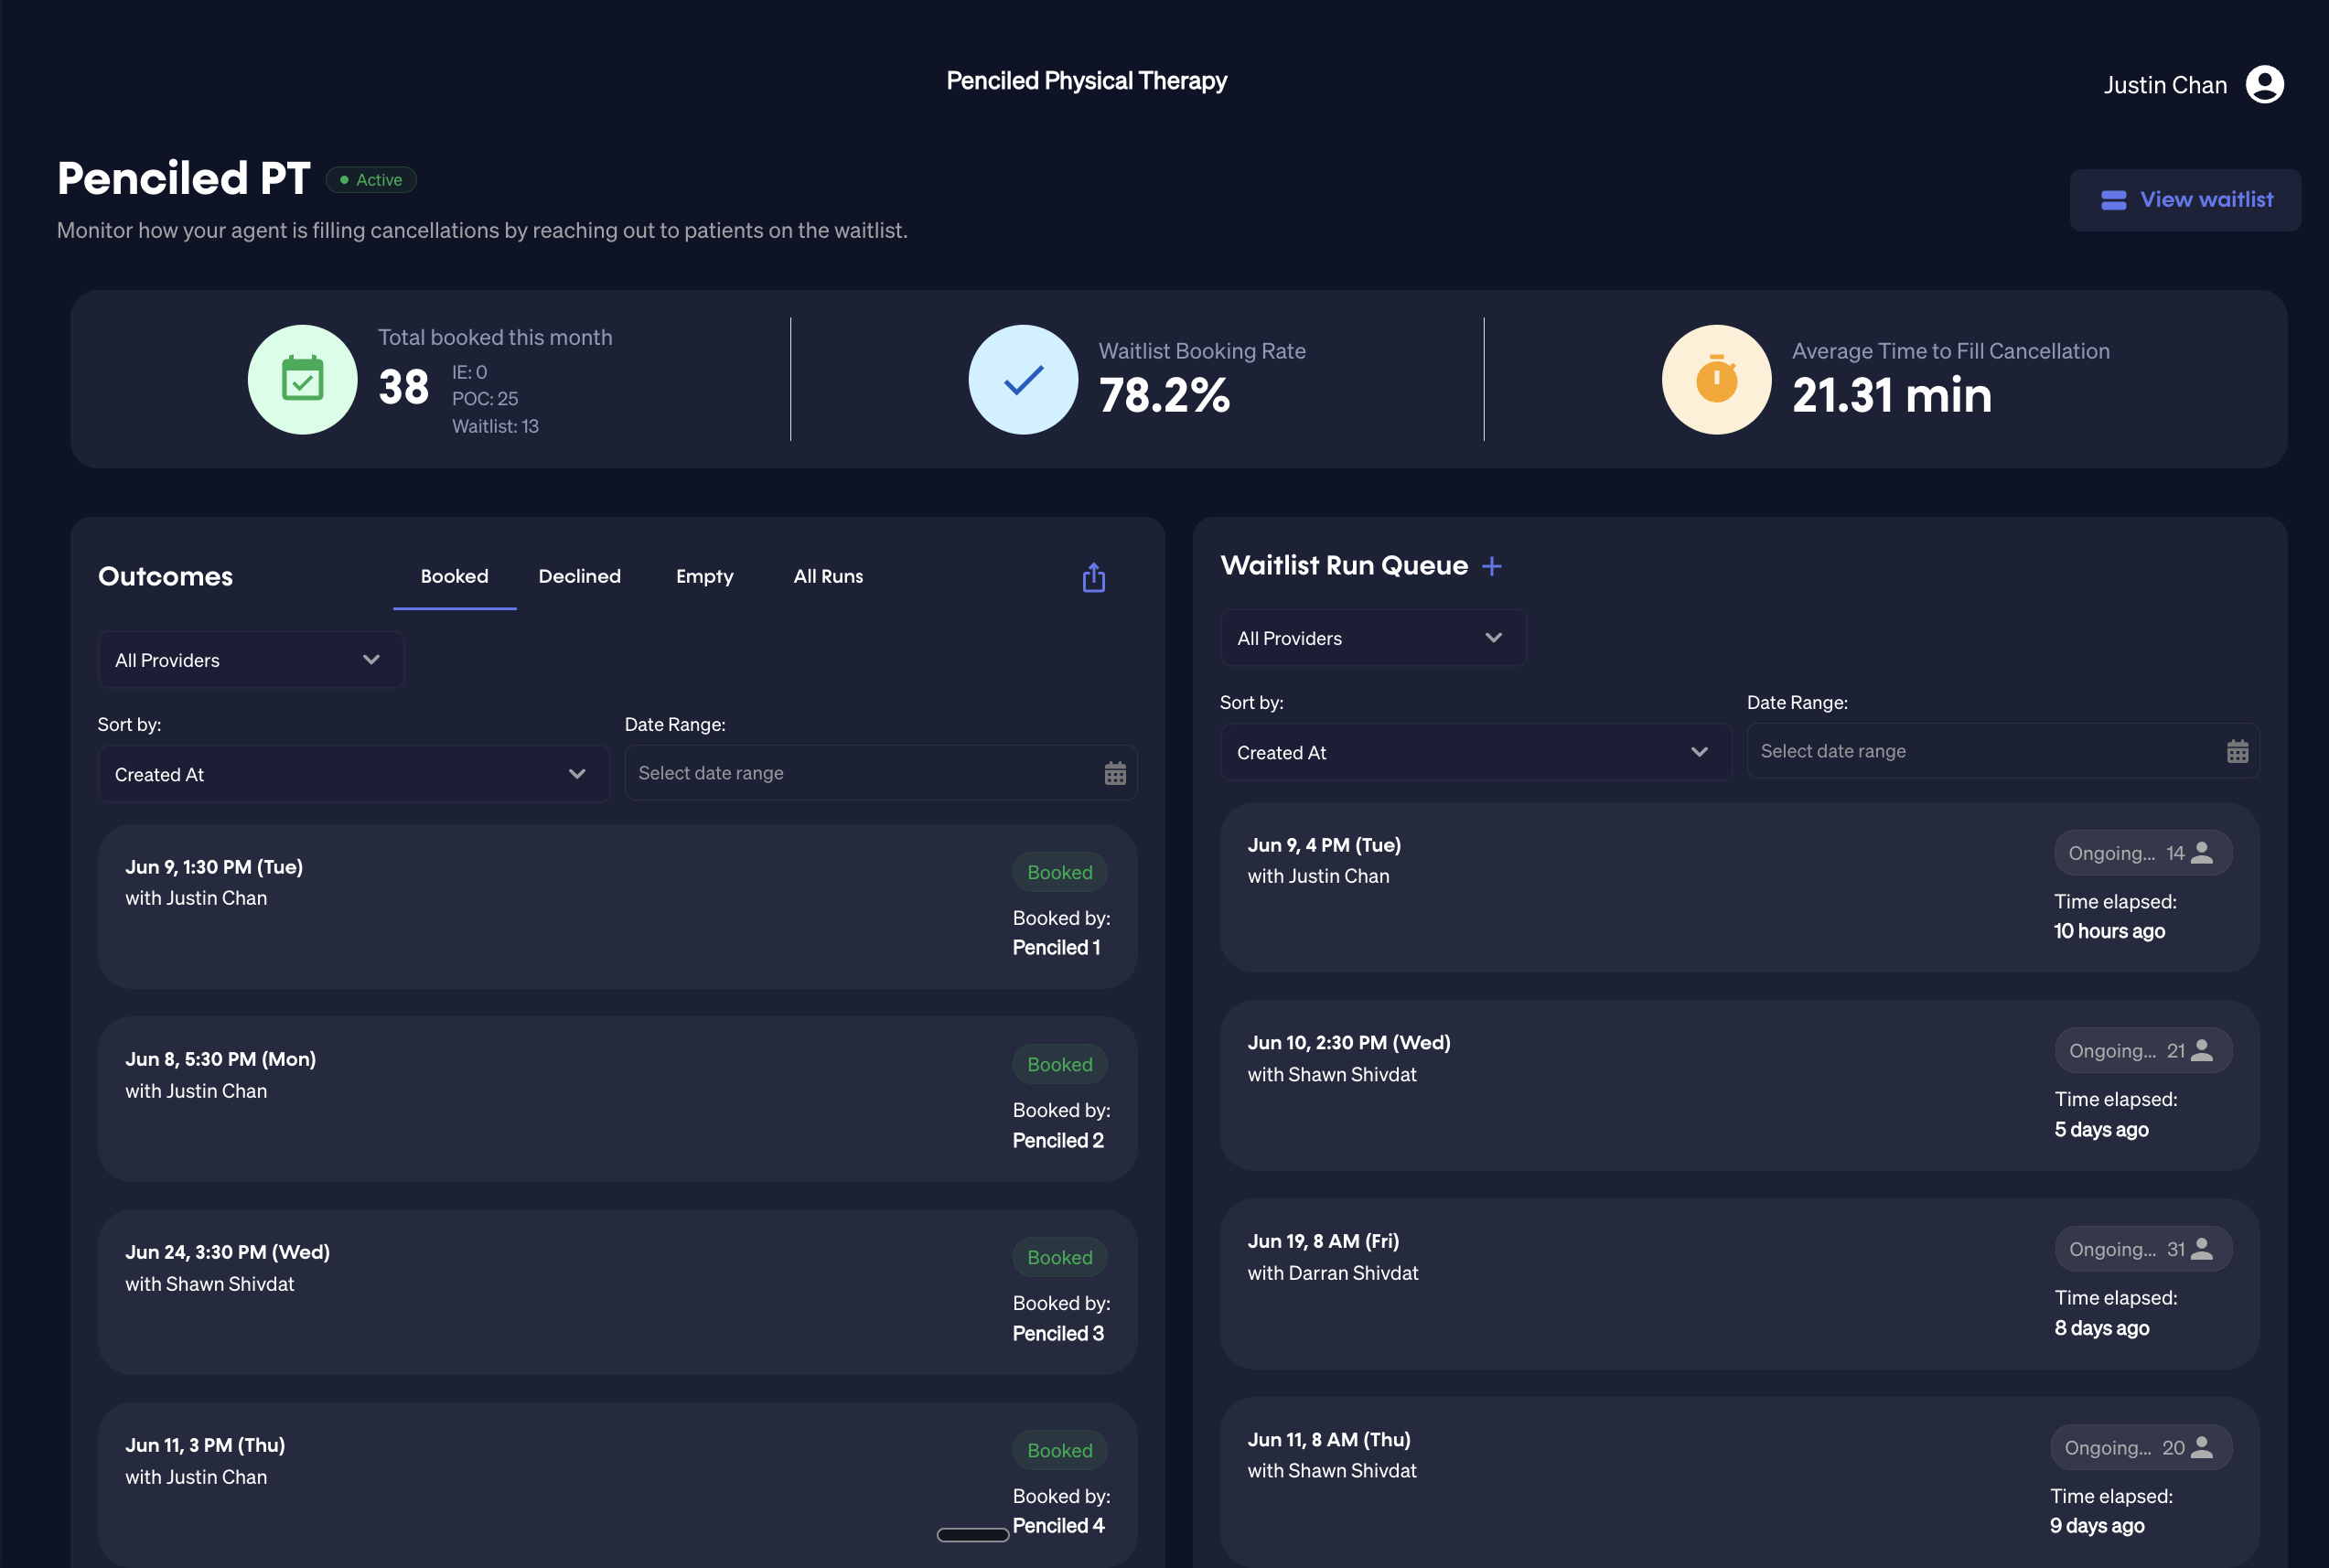The width and height of the screenshot is (2329, 1568).
Task: Click person icon on Jun 10, 2:30 PM run
Action: click(2201, 1050)
